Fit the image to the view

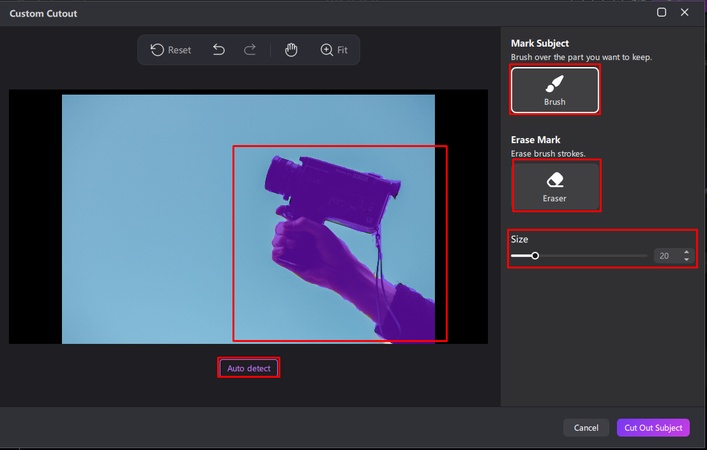(x=334, y=50)
